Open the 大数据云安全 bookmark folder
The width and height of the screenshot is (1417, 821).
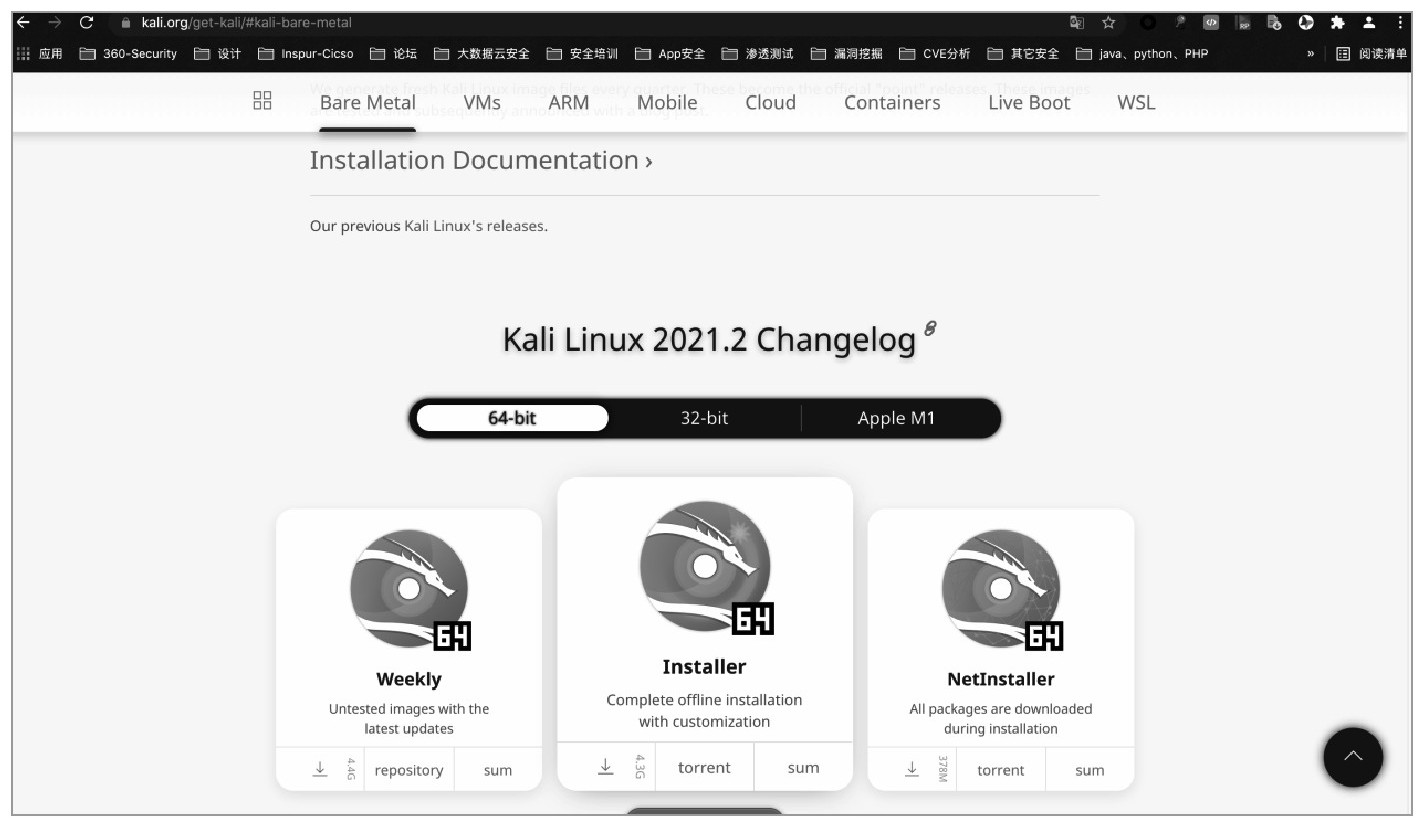pyautogui.click(x=482, y=54)
